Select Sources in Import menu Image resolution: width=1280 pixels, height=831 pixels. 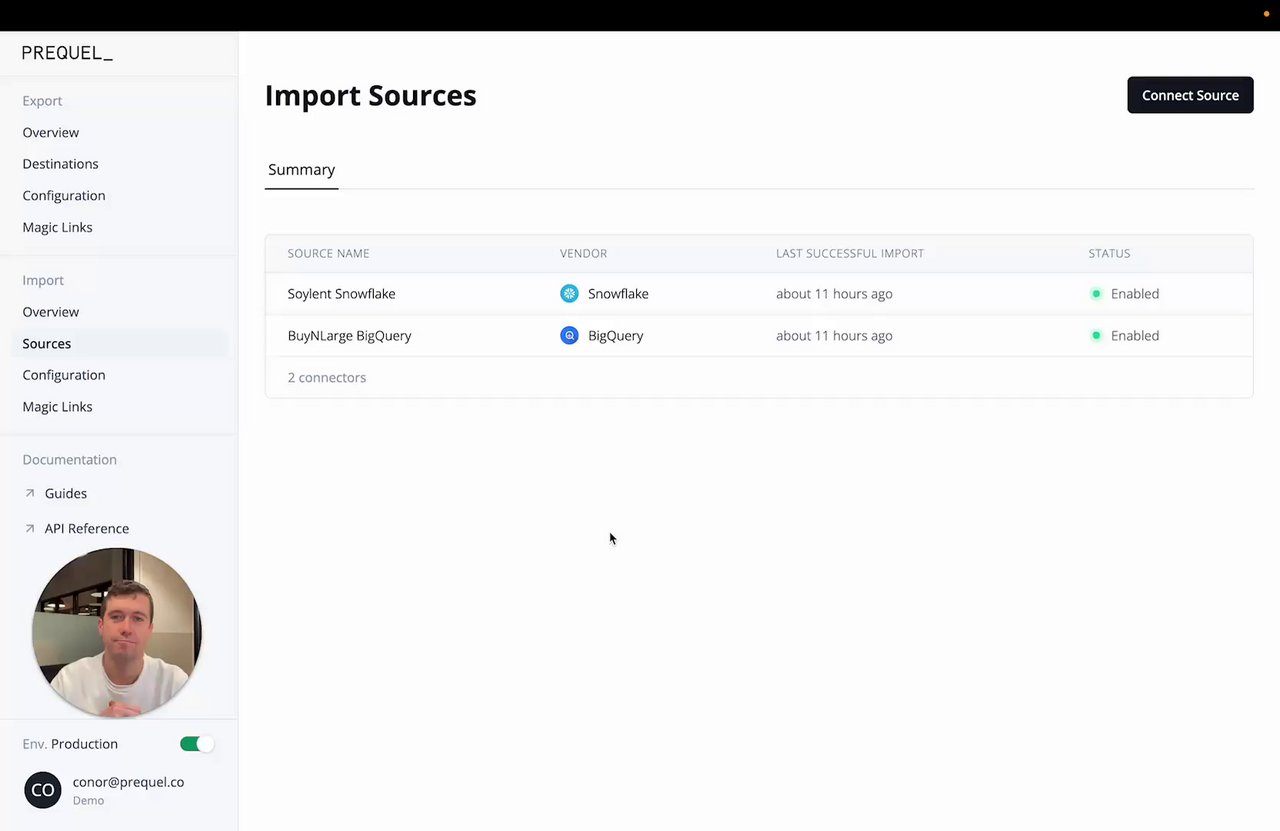(x=47, y=343)
